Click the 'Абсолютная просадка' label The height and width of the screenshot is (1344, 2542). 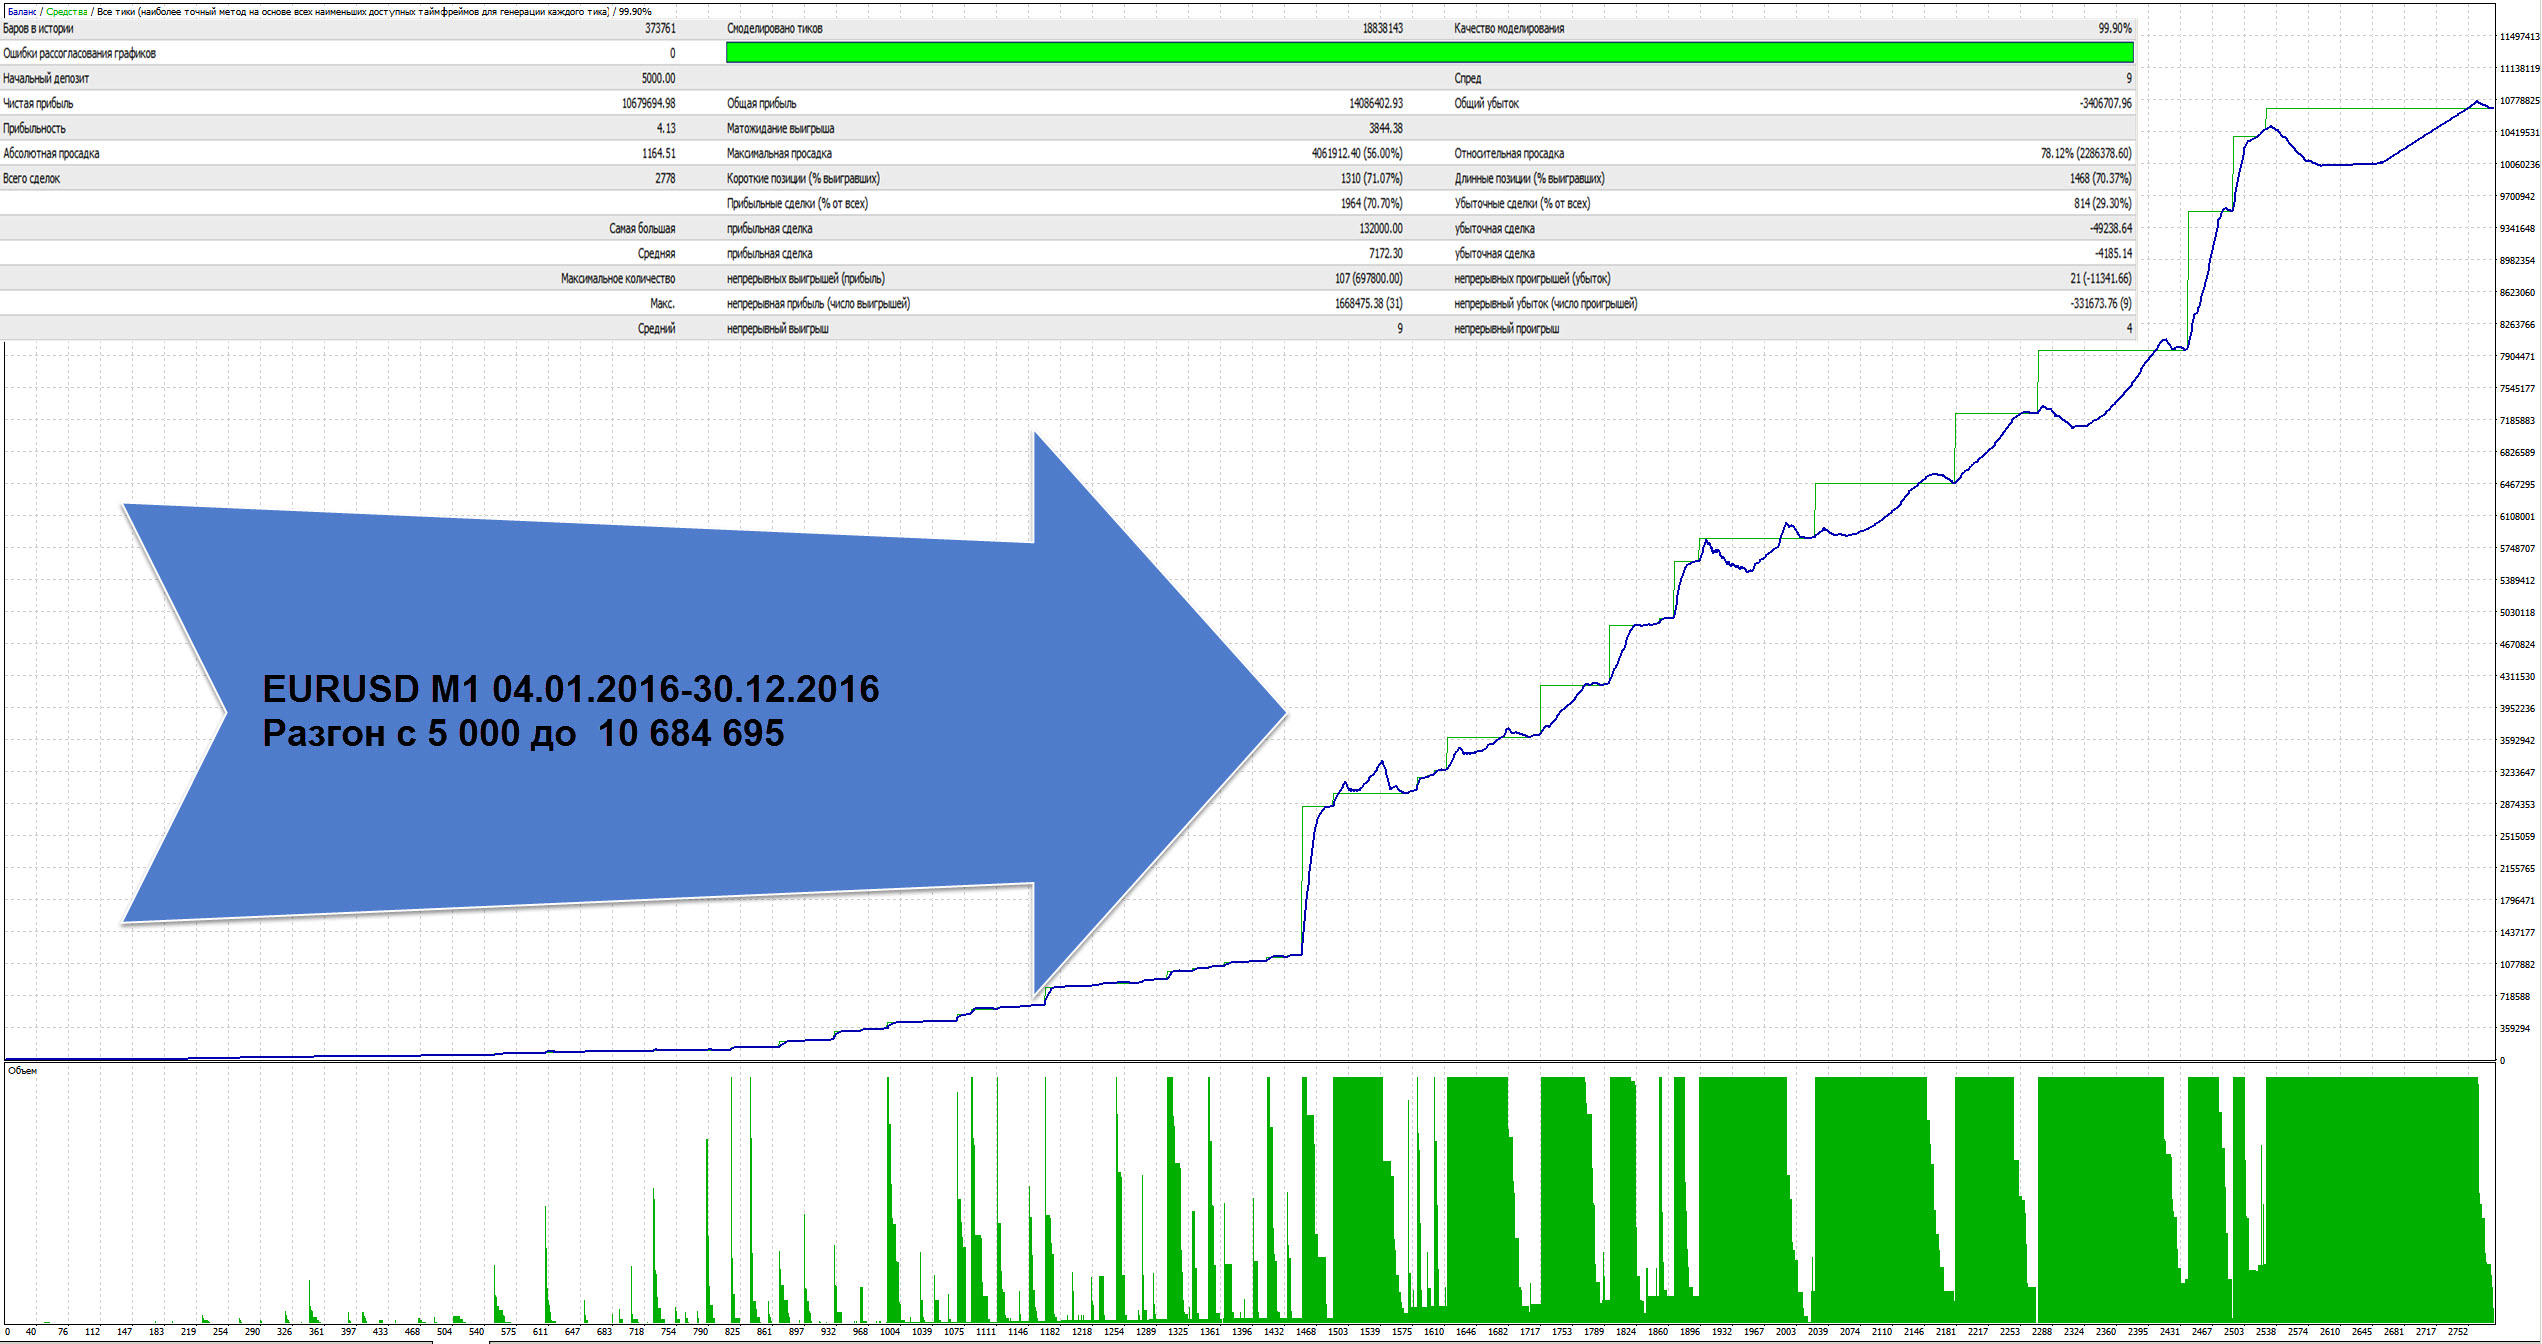(x=51, y=154)
